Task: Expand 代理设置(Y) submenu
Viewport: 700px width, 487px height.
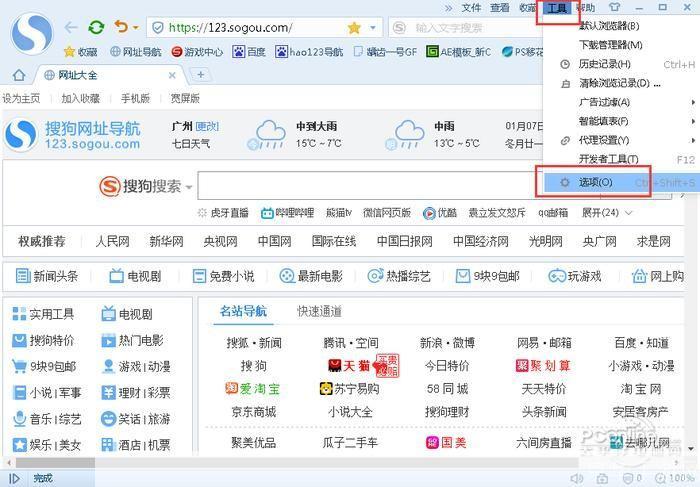Action: pyautogui.click(x=621, y=141)
